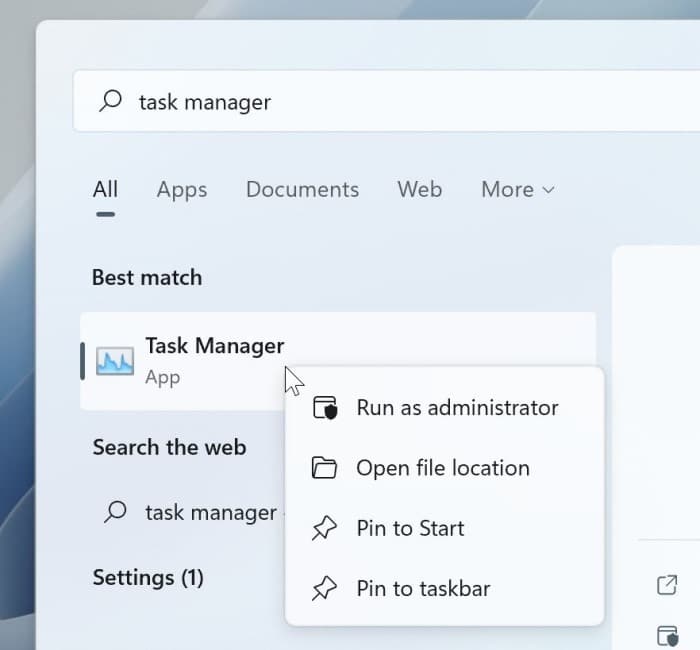Click the Open file location folder icon
The height and width of the screenshot is (650, 700).
(x=324, y=468)
